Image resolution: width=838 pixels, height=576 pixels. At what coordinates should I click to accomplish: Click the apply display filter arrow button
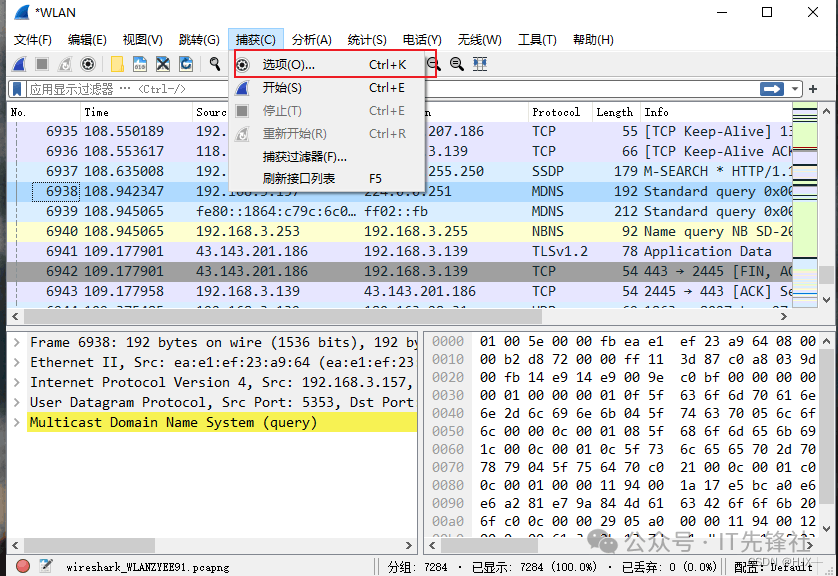click(772, 89)
